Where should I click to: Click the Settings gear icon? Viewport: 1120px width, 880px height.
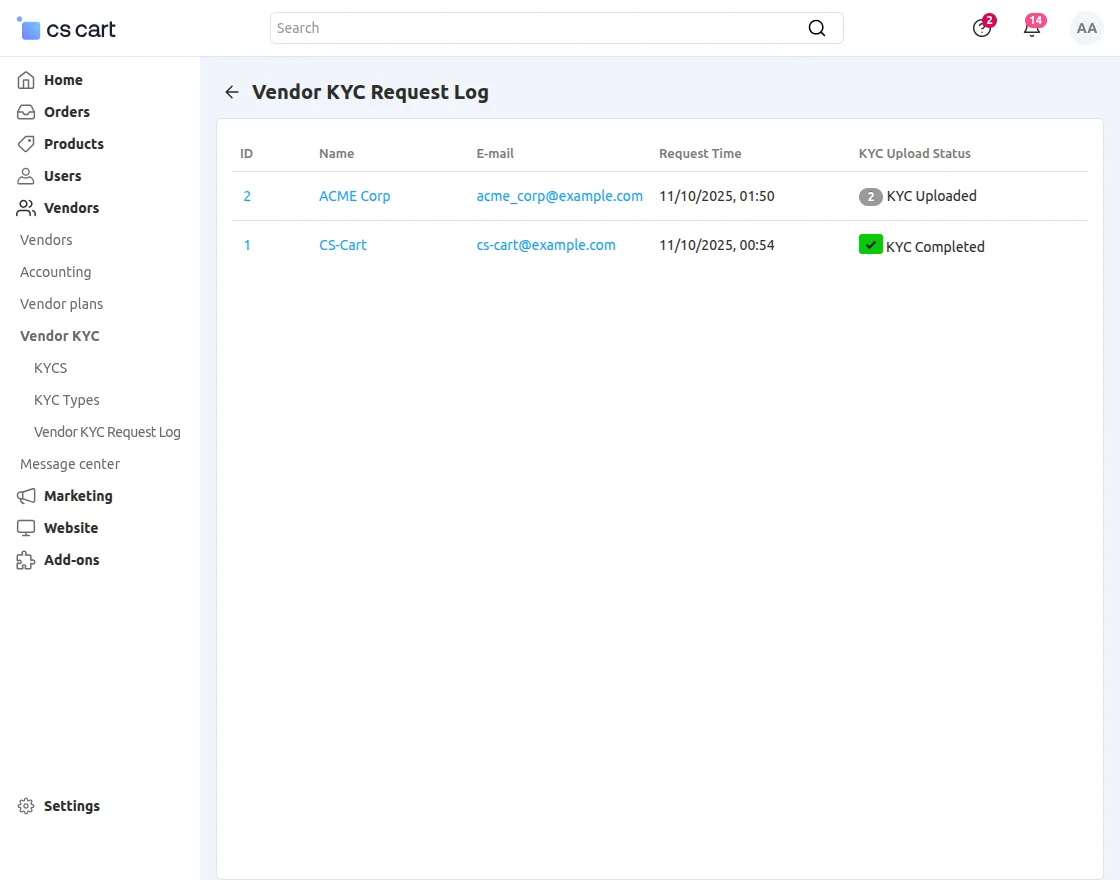[25, 805]
